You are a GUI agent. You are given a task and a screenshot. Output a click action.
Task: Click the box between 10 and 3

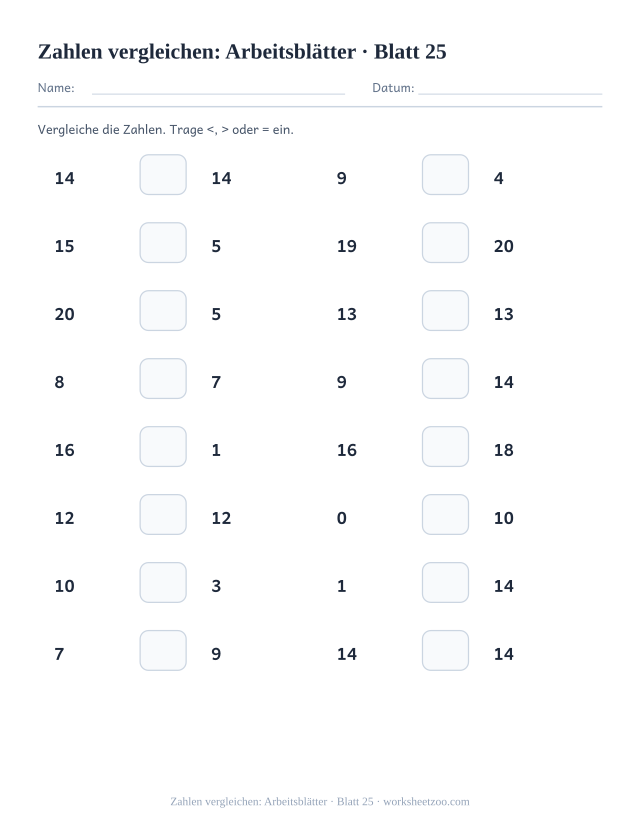(x=163, y=583)
